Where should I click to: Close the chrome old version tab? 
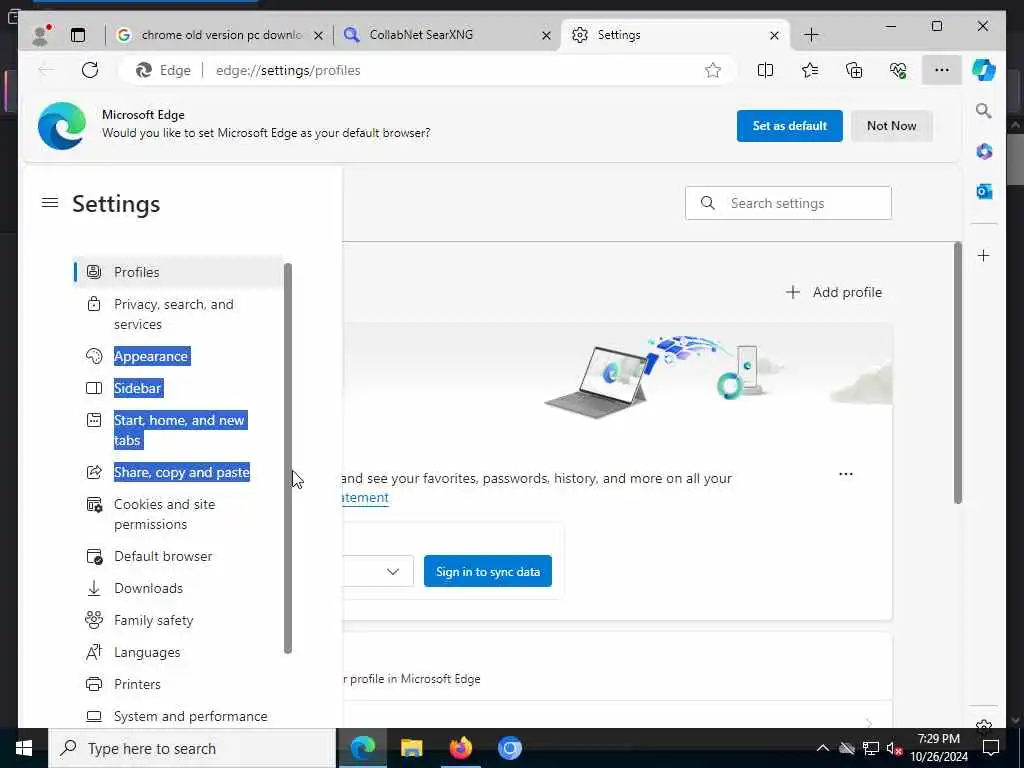coord(318,35)
